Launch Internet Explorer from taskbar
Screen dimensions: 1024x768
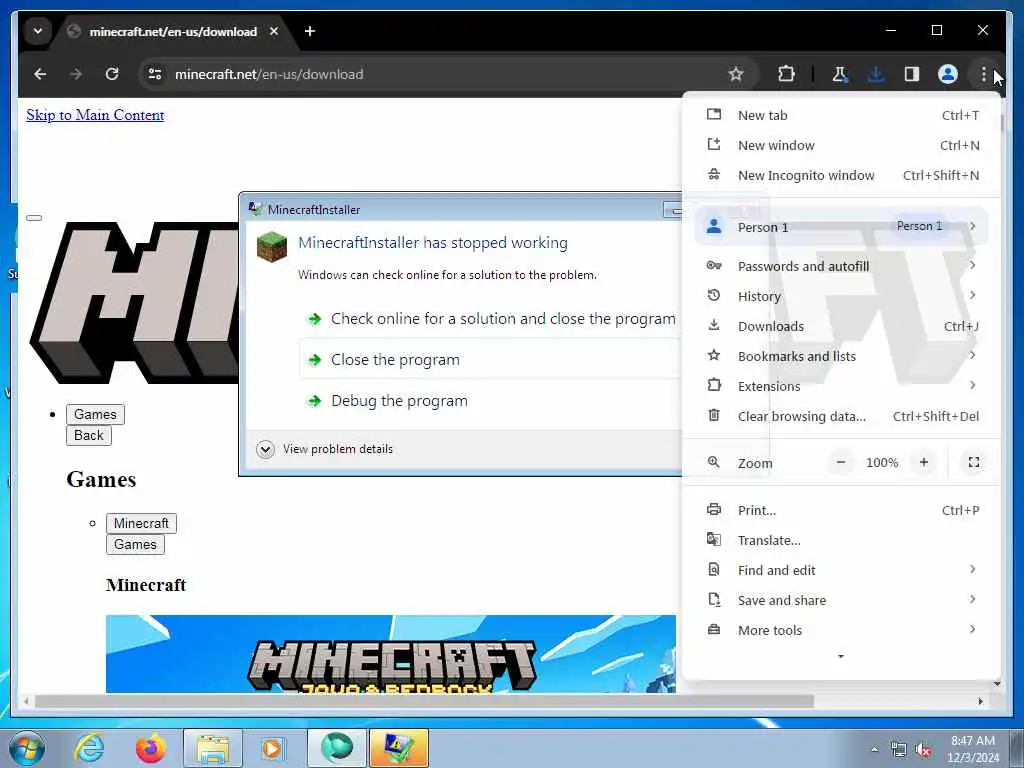pos(89,748)
